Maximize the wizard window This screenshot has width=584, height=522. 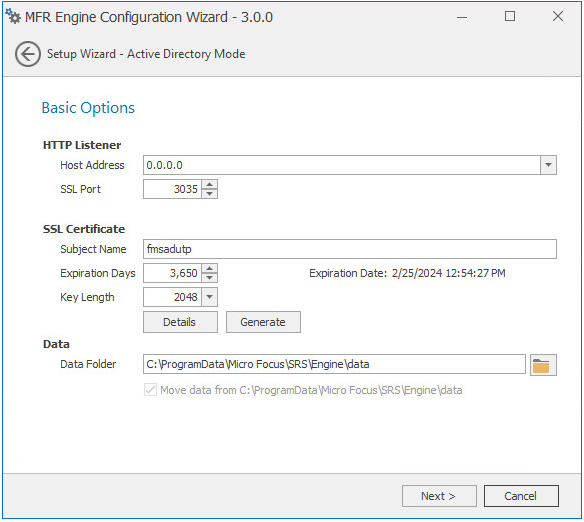pos(510,16)
